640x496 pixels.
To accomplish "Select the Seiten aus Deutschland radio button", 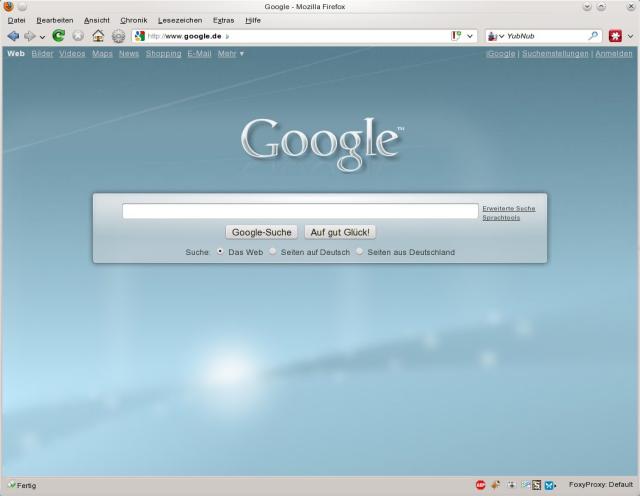I will [359, 251].
